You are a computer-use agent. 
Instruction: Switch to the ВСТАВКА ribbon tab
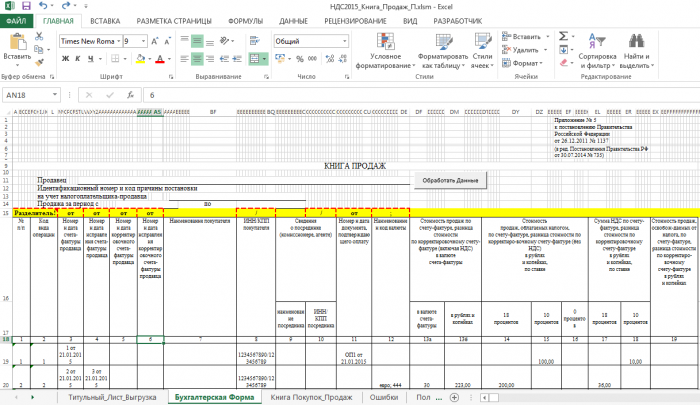coord(105,21)
